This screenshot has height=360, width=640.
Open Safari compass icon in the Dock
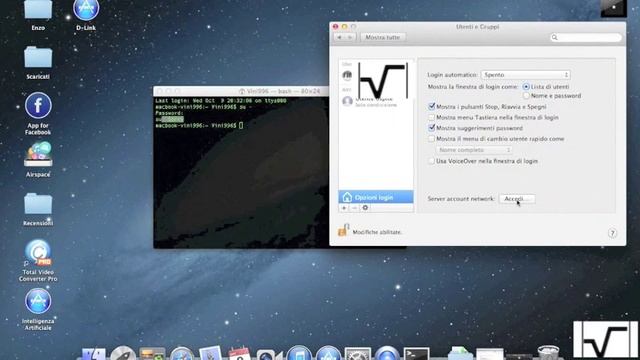click(x=182, y=354)
